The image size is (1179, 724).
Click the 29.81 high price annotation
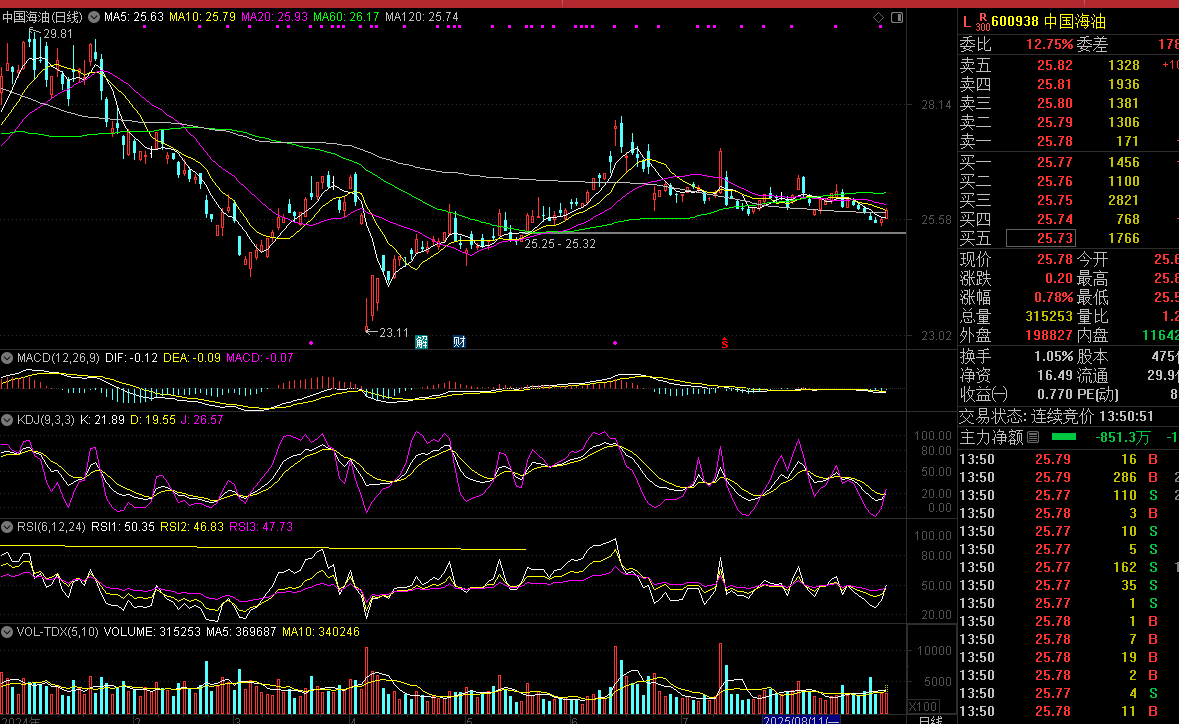57,34
